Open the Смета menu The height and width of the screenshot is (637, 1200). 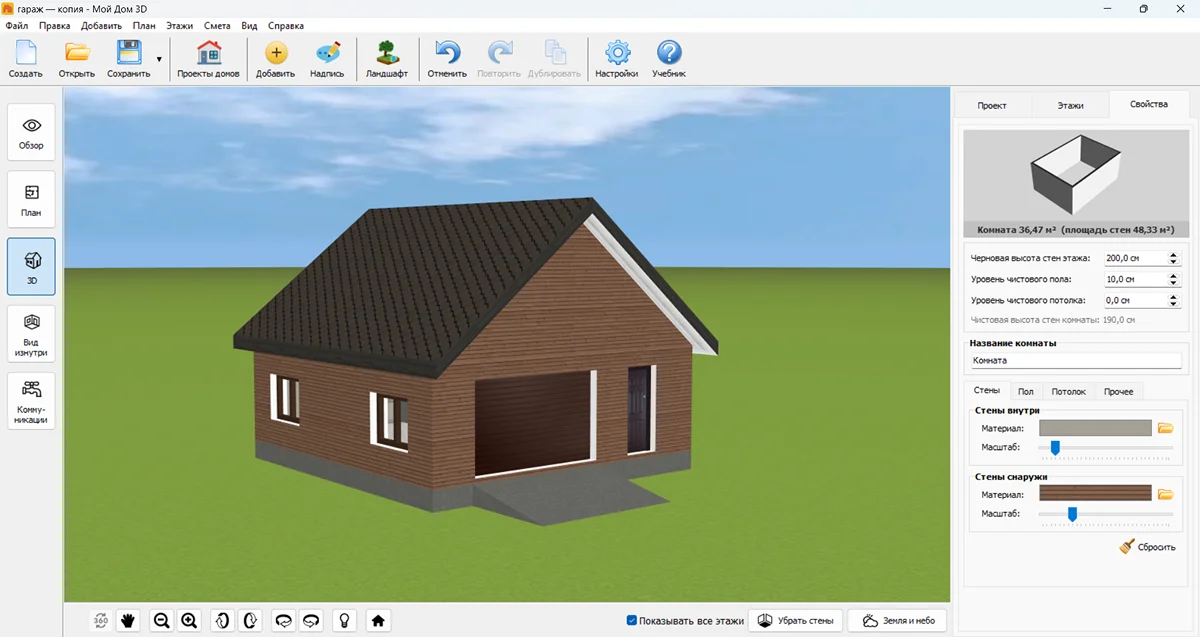(216, 25)
